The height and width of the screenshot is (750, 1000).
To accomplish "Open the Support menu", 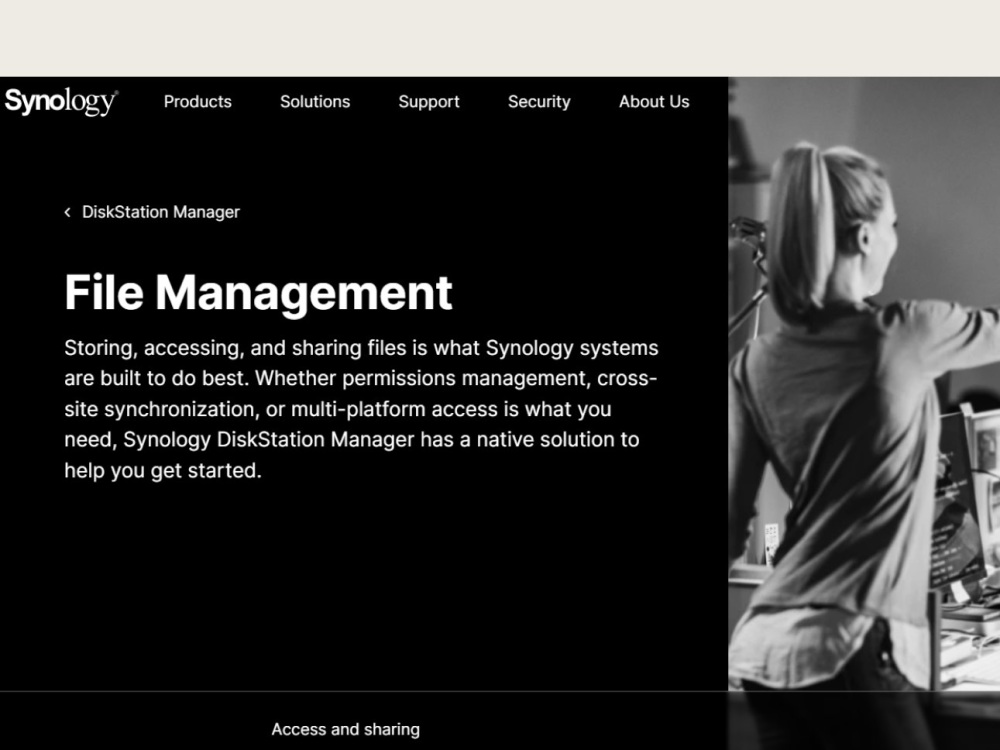I will [429, 102].
